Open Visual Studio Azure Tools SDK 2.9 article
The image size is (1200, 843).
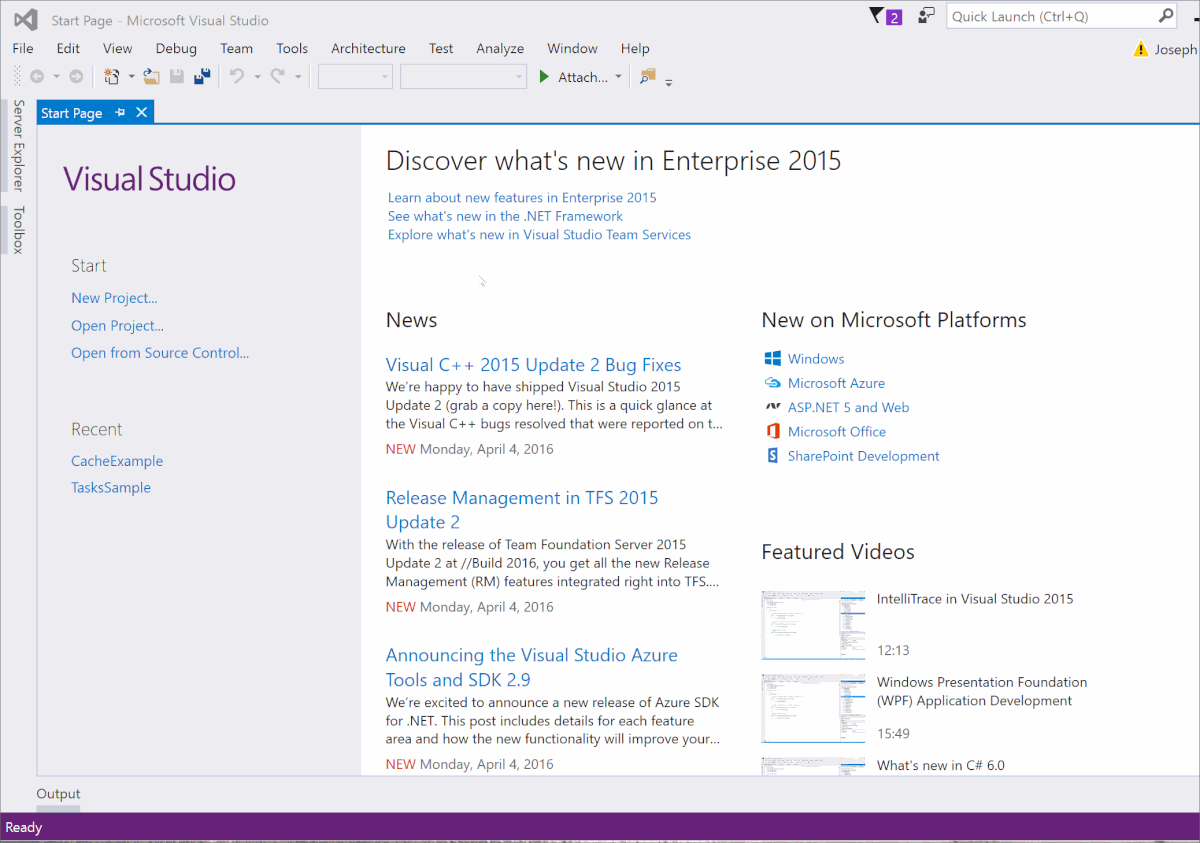[x=532, y=667]
